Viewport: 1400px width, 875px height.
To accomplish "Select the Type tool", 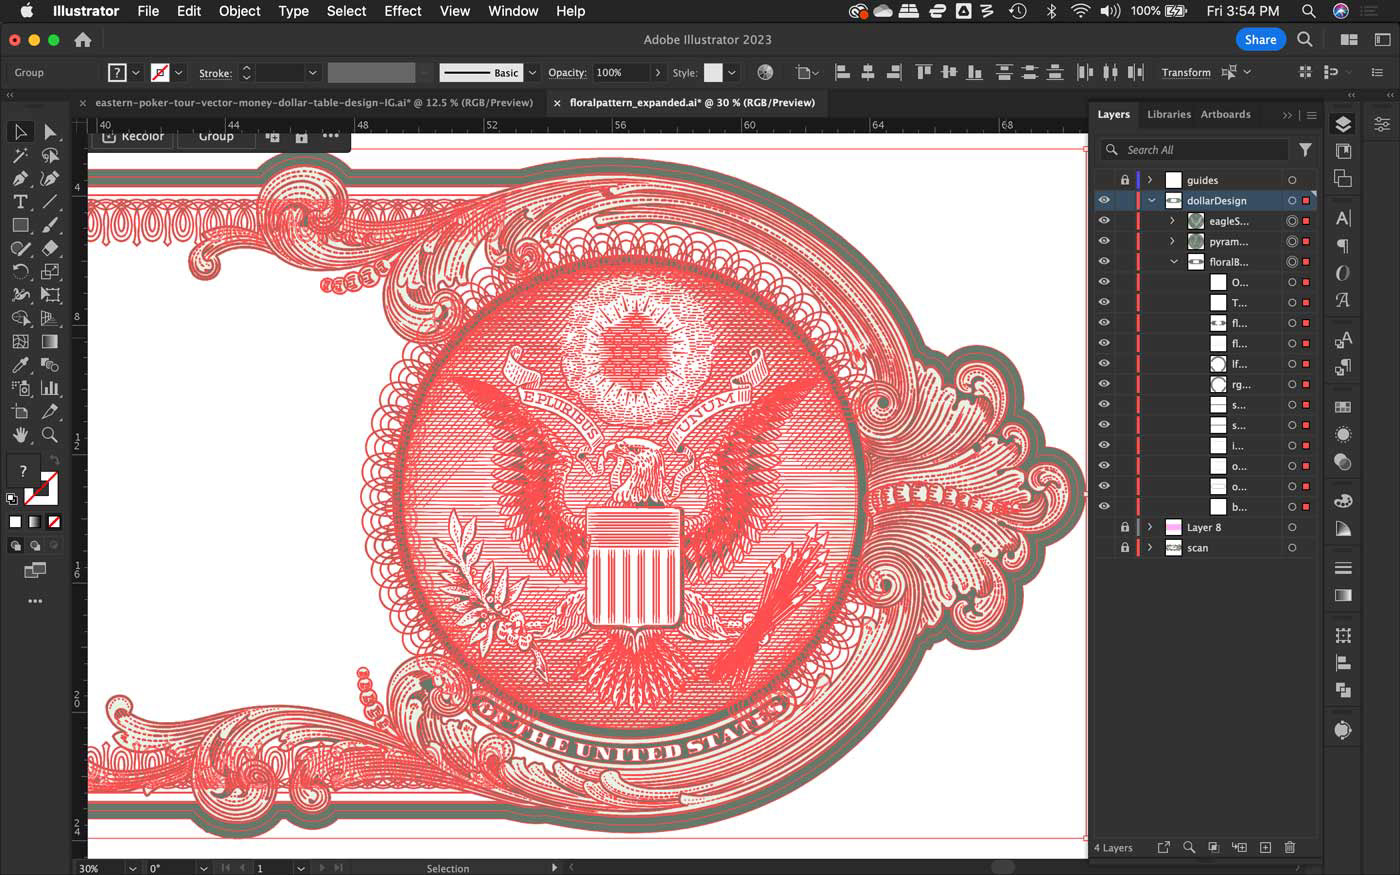I will click(x=20, y=202).
